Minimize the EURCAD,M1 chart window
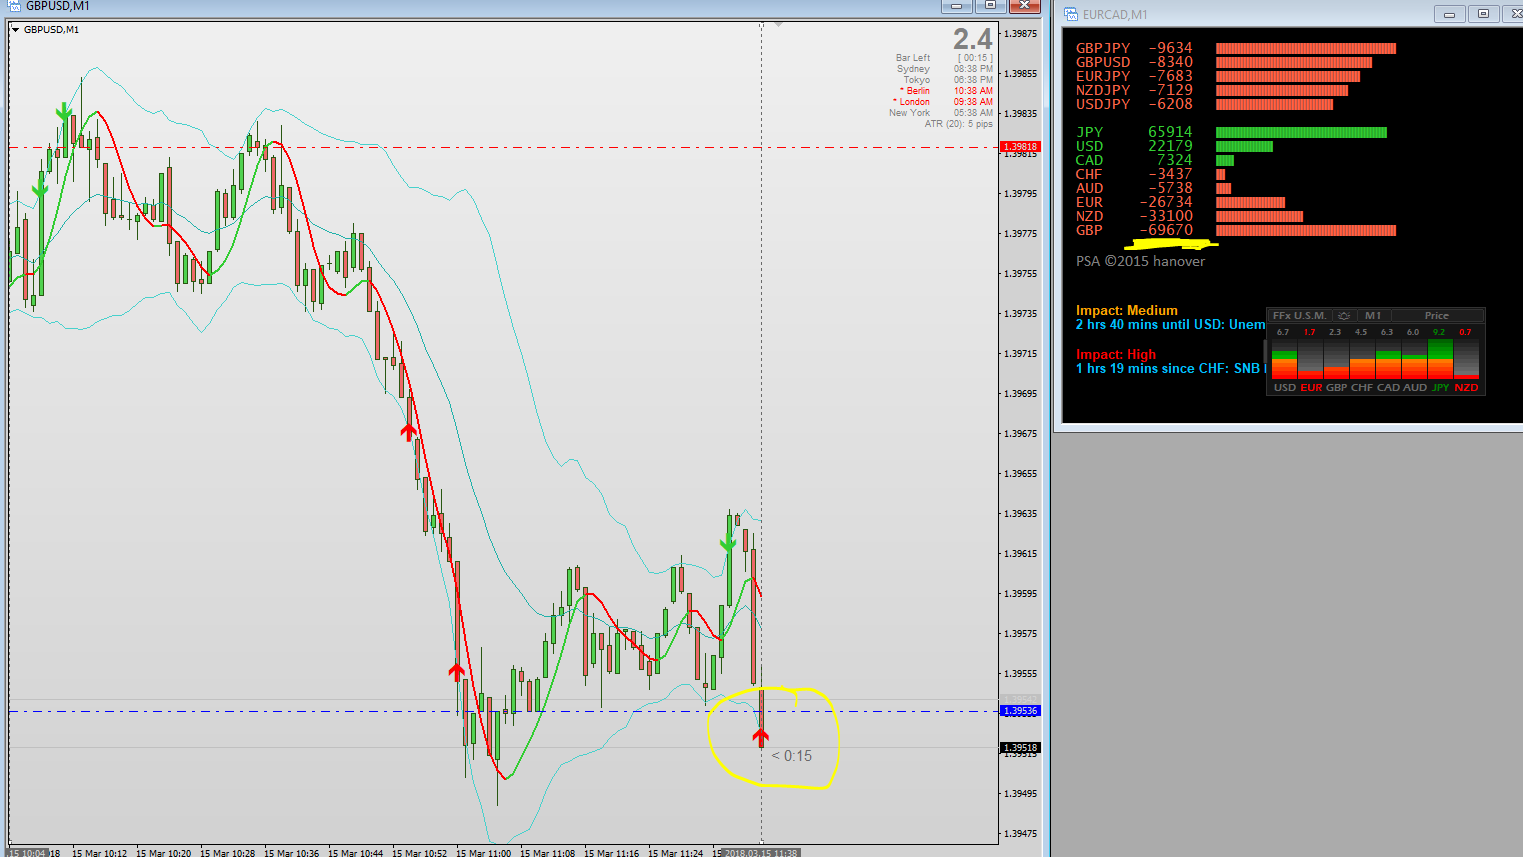Screen dimensions: 1523x857 point(1449,14)
